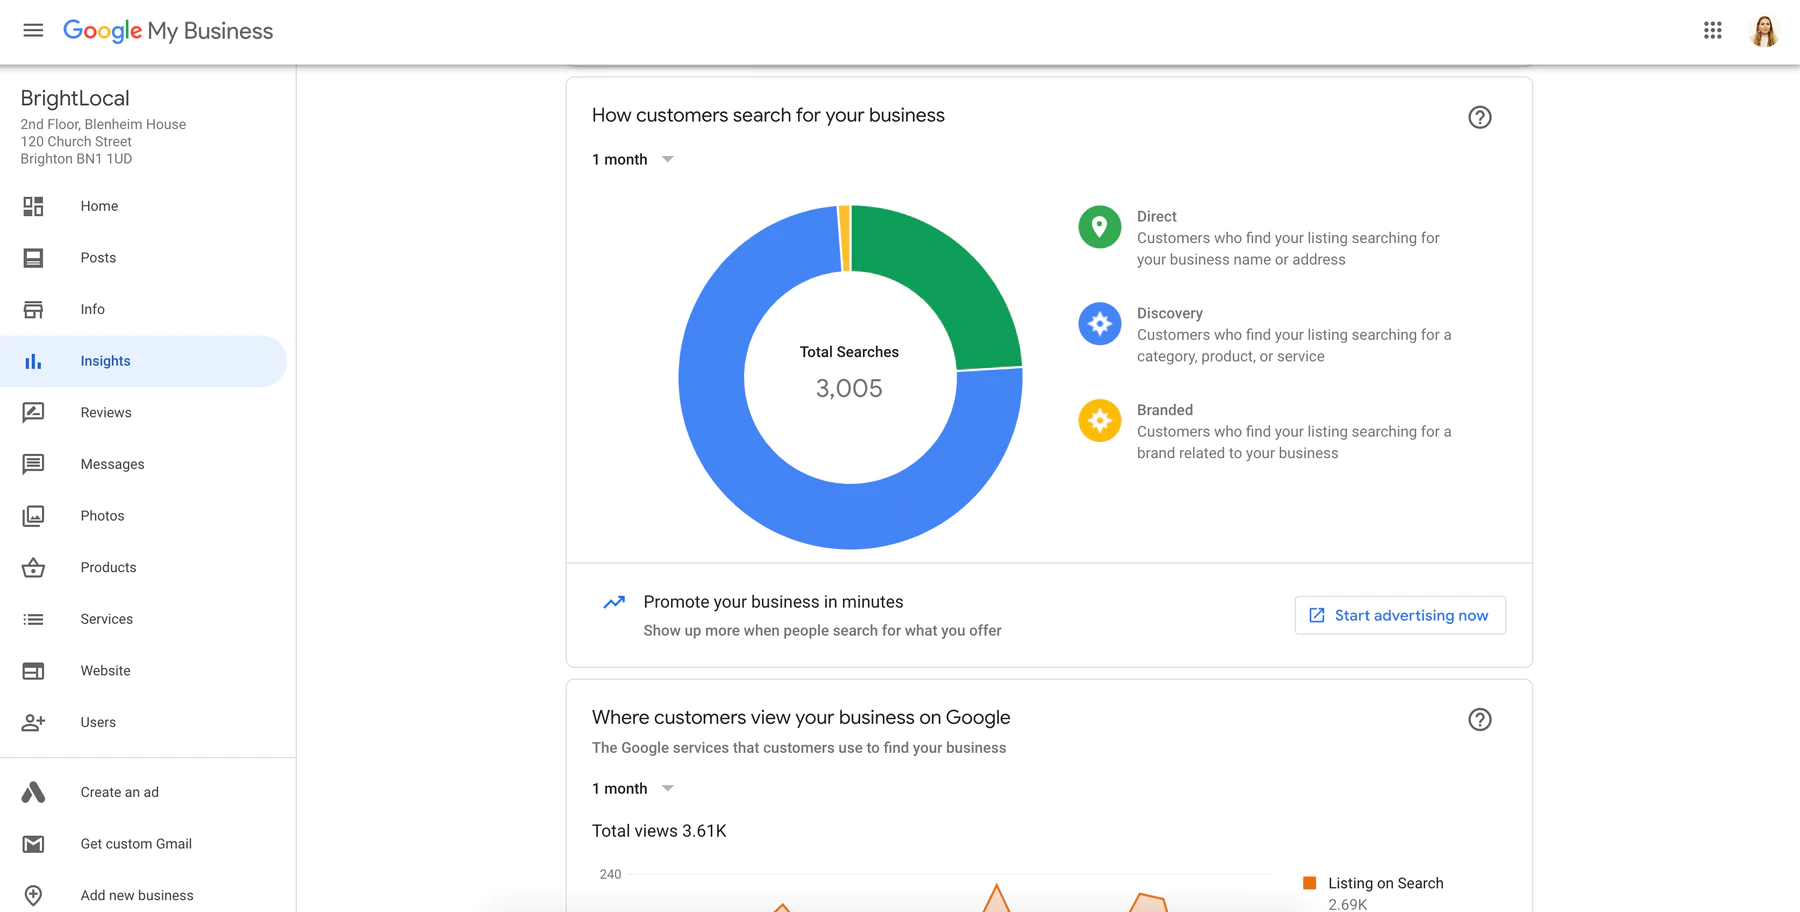Click the green Direct pin icon
1800x912 pixels.
tap(1099, 227)
